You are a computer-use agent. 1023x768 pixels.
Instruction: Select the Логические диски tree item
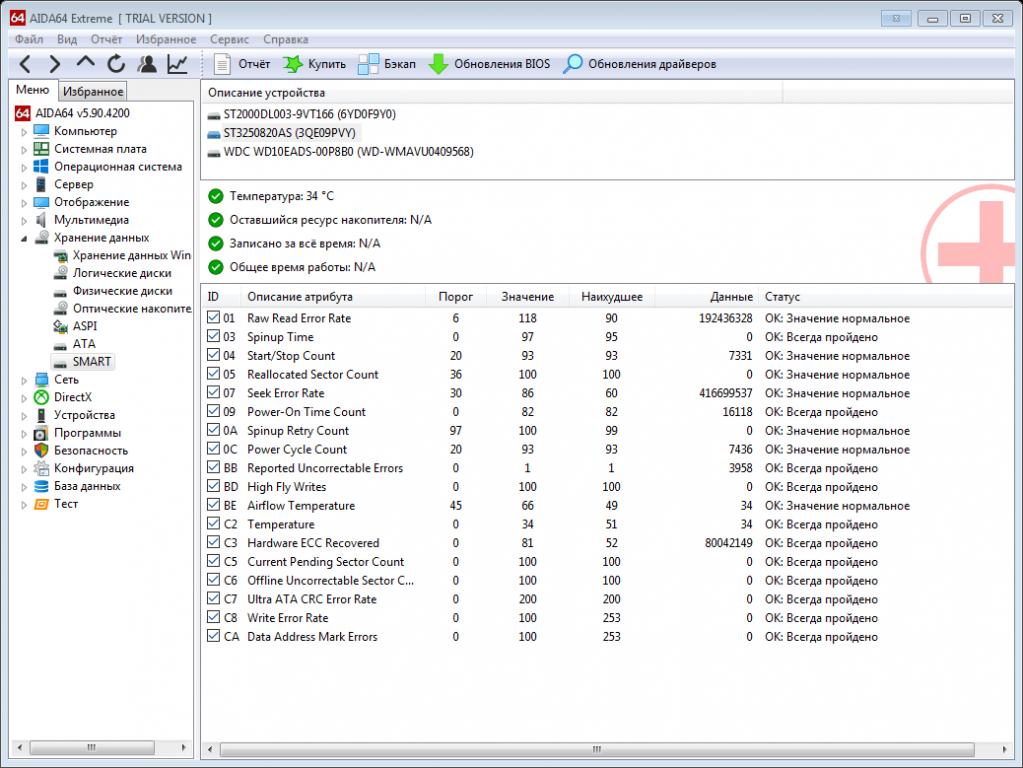click(x=122, y=273)
